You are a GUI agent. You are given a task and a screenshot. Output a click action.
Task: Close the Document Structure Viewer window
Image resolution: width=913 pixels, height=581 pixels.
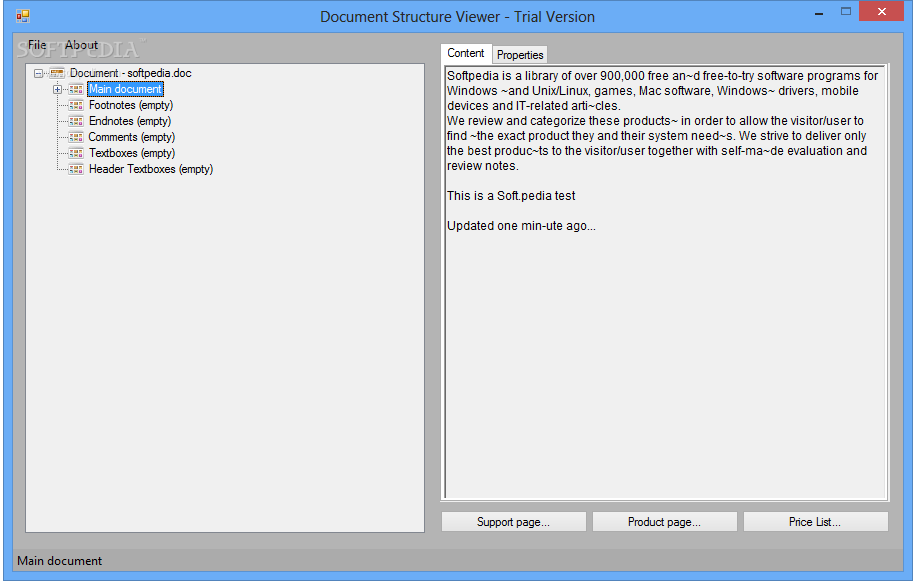tap(882, 12)
